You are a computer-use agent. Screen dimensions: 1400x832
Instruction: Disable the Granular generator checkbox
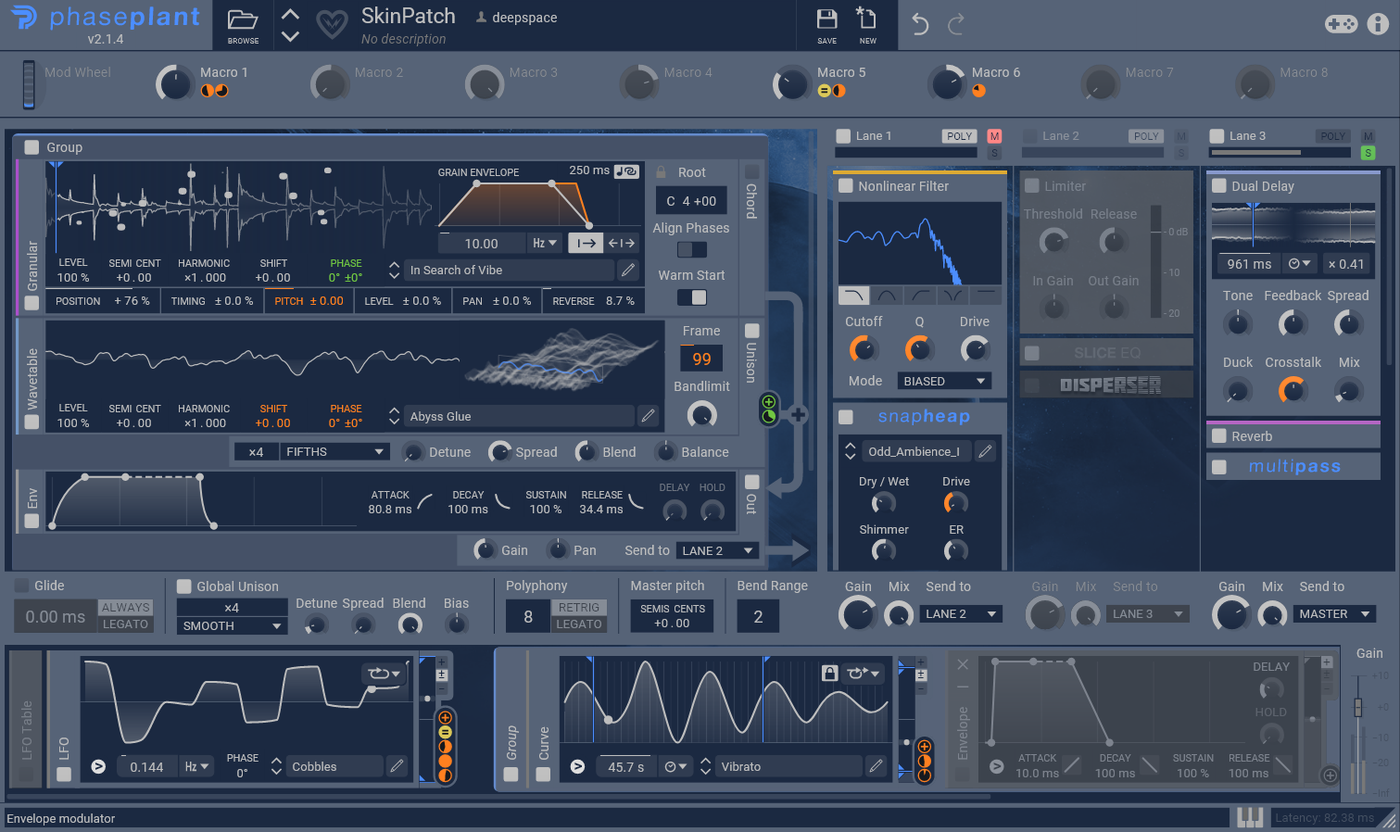[x=32, y=302]
